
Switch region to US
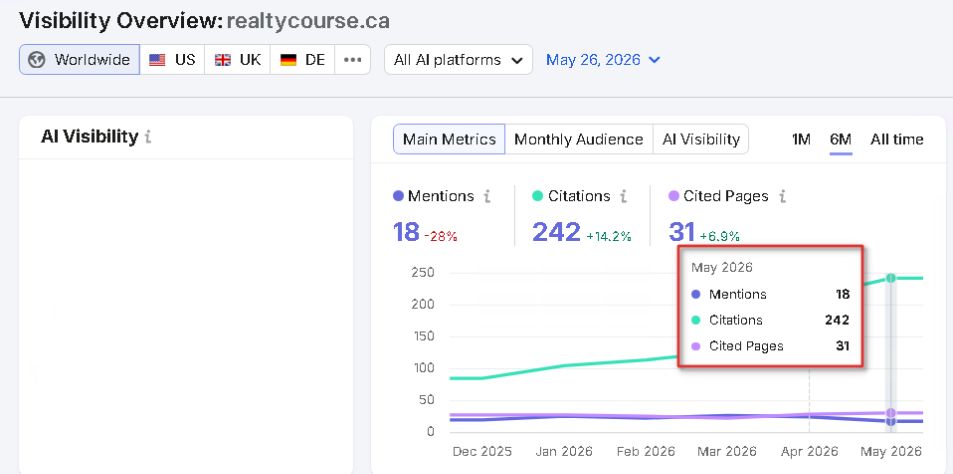click(172, 60)
